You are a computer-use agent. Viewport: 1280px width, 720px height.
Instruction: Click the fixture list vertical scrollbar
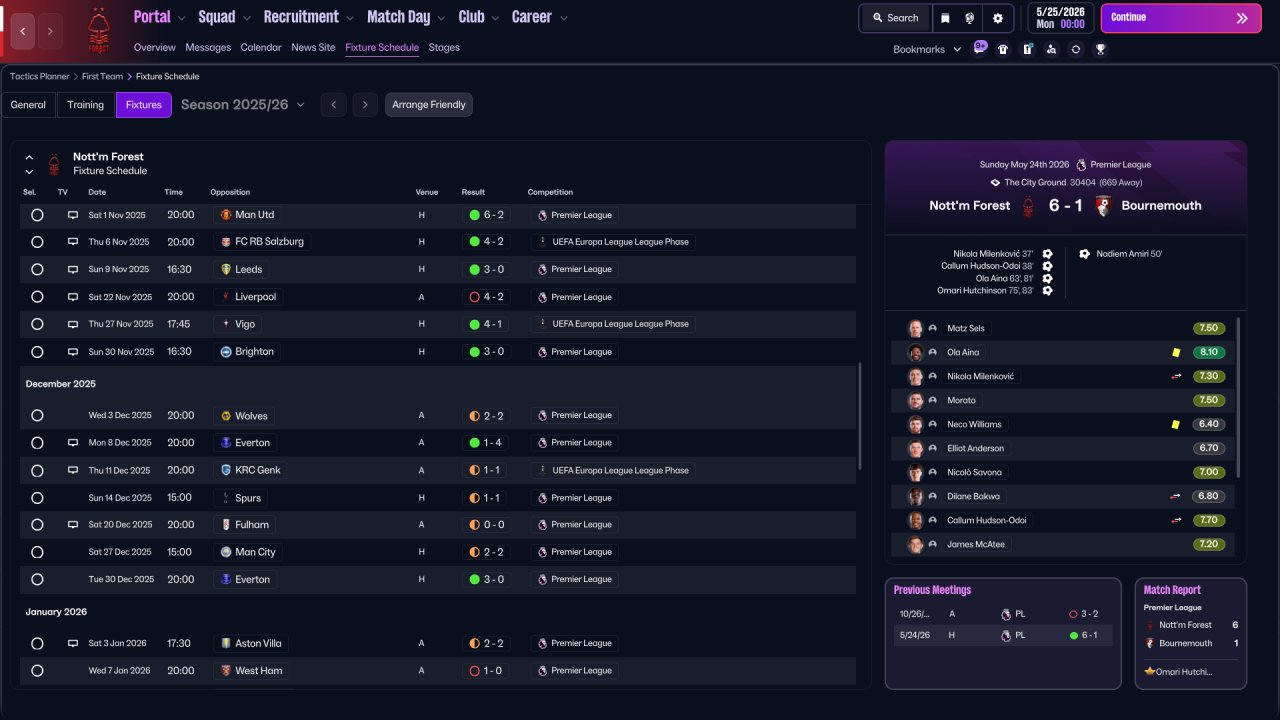pyautogui.click(x=860, y=416)
